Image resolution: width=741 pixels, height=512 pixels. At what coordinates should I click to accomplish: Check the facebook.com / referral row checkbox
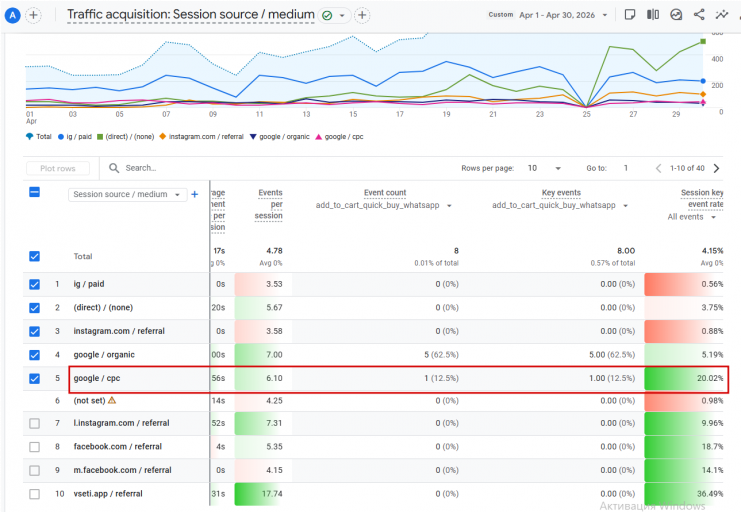(x=34, y=447)
